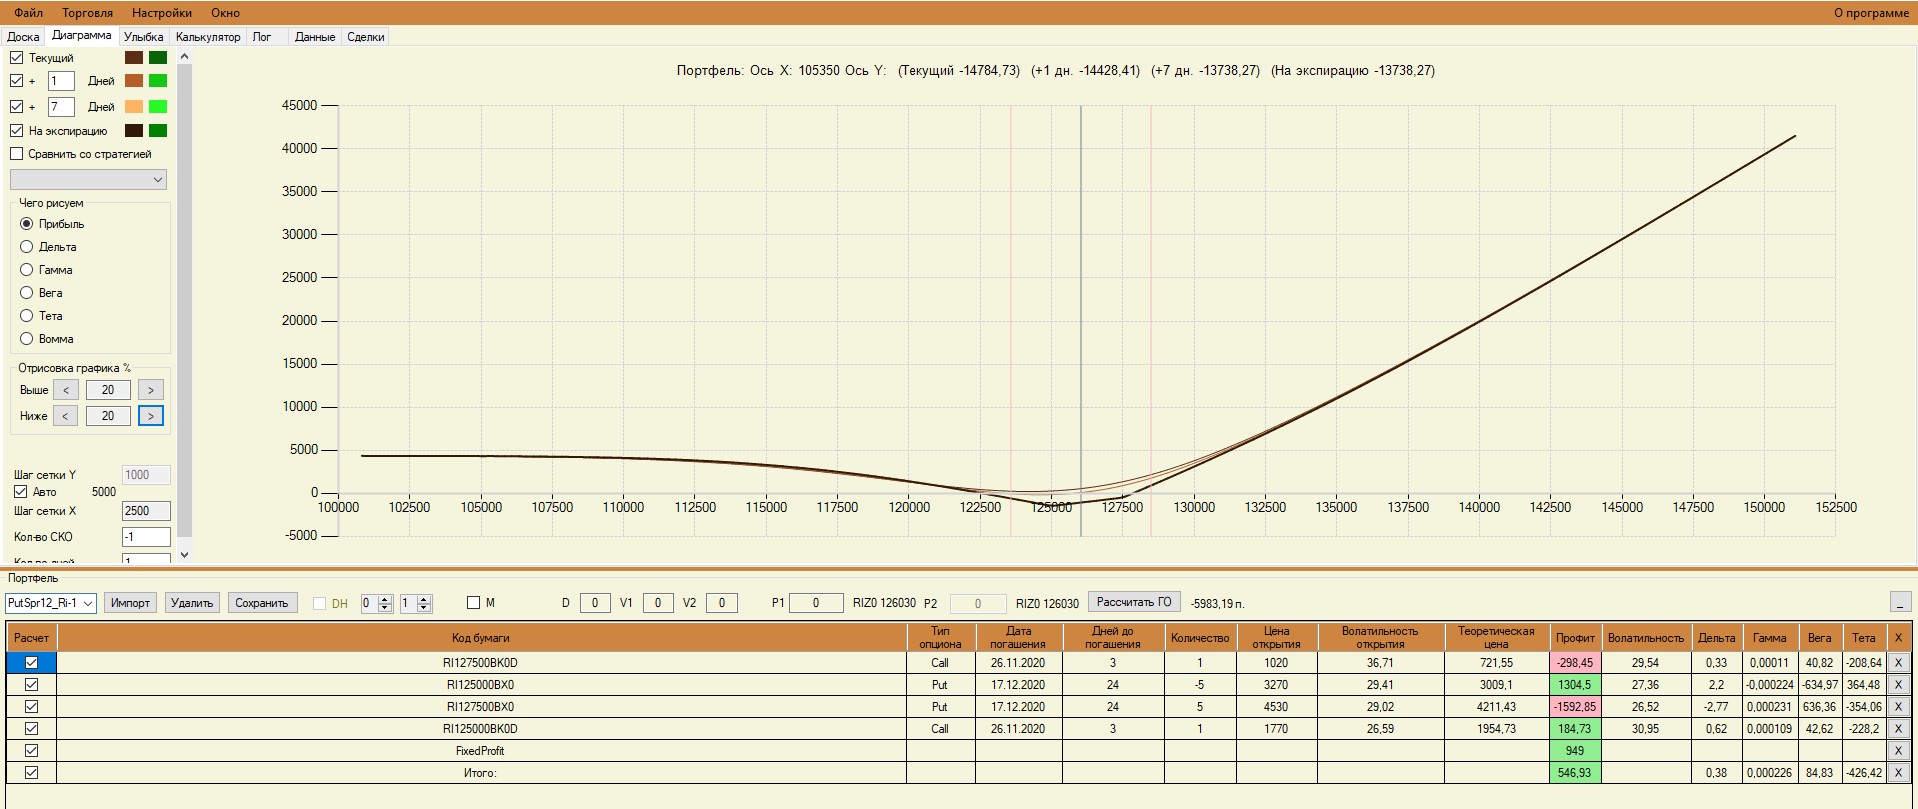1918x809 pixels.
Task: Pick the green swatch in the Текущий row
Action: [158, 58]
